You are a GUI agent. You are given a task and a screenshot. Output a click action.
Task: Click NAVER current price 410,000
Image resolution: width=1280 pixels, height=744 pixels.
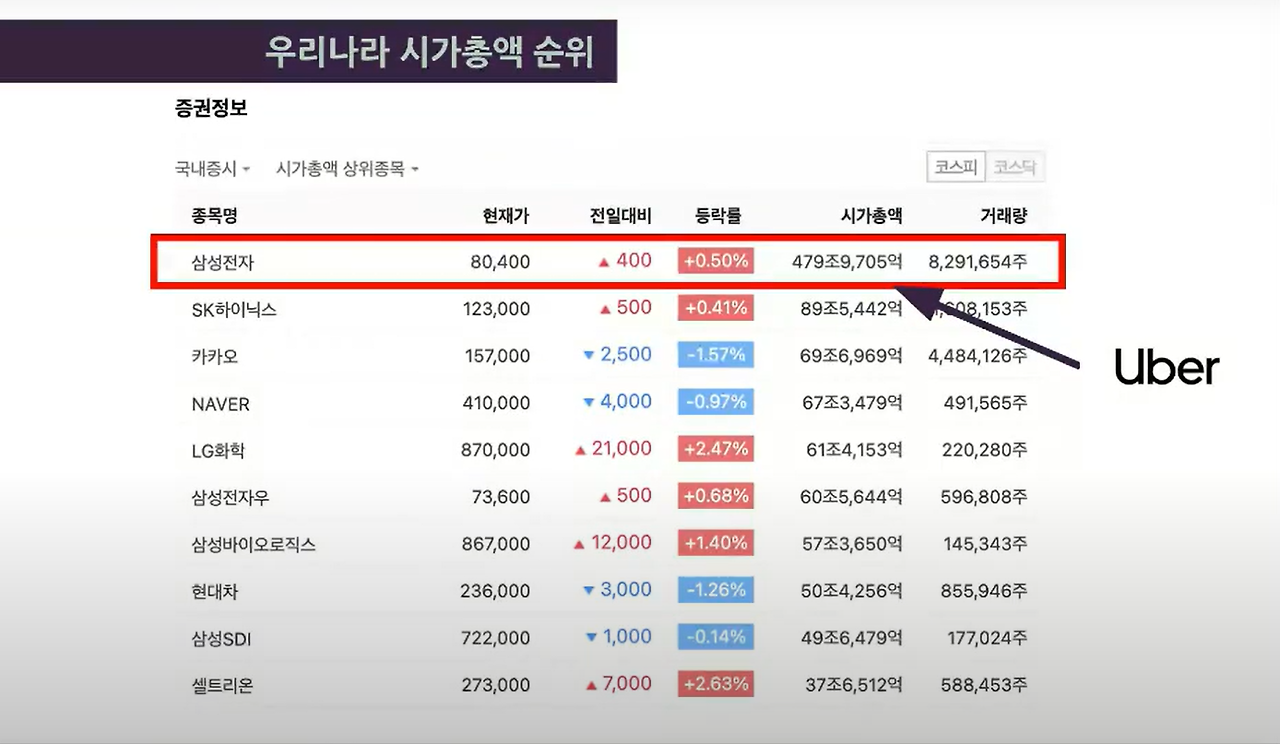(496, 403)
